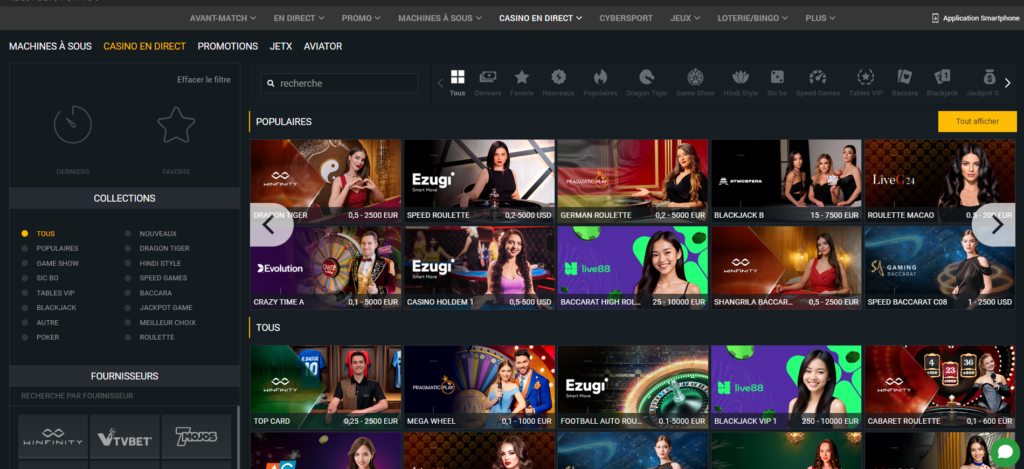Go to the Promotions tab
The width and height of the screenshot is (1024, 469).
tap(227, 46)
